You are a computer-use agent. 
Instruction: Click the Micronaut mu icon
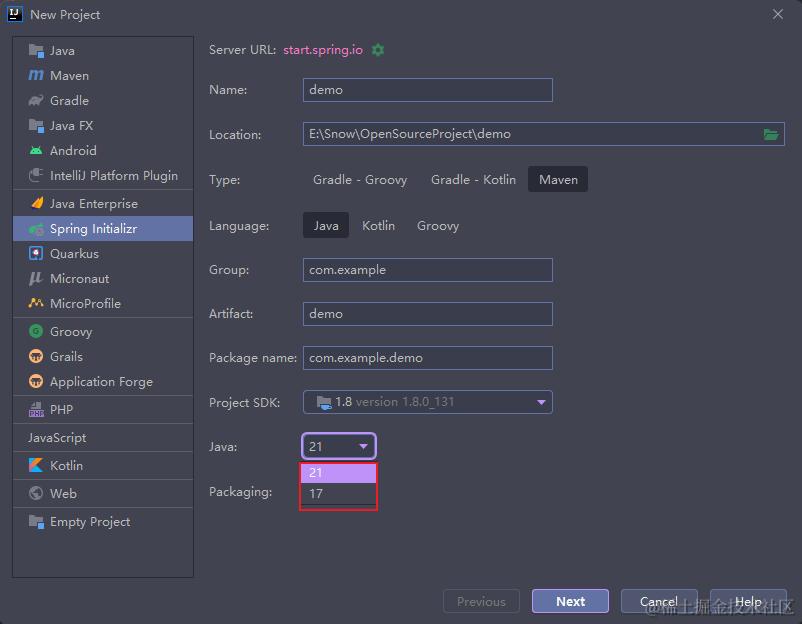(36, 278)
